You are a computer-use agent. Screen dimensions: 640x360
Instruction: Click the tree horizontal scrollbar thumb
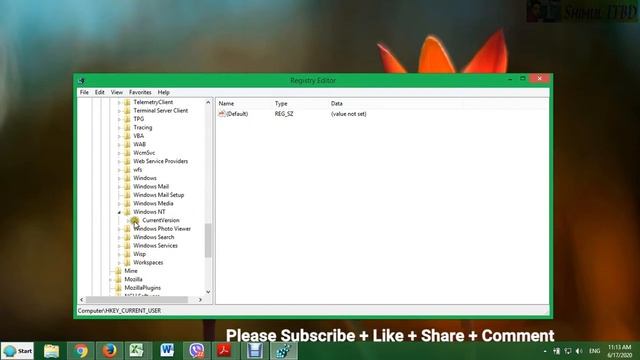pos(137,300)
